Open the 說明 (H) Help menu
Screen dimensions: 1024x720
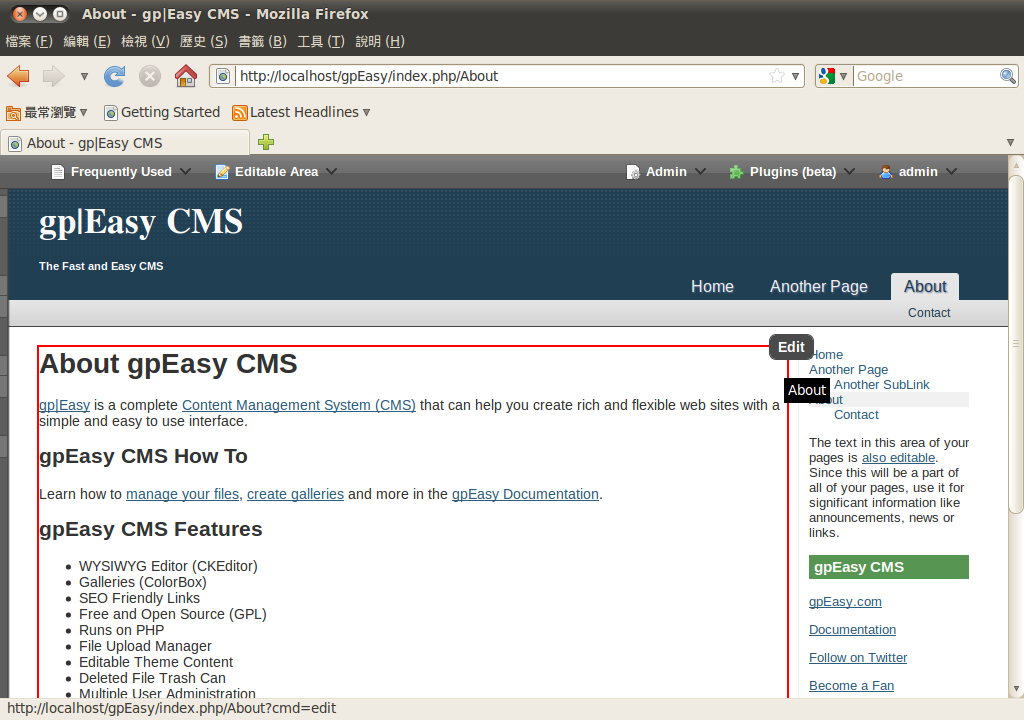tap(380, 41)
